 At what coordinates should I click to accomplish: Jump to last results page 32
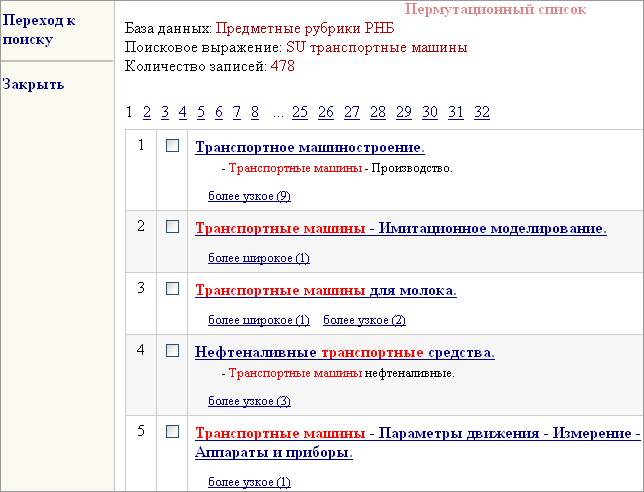(x=482, y=112)
